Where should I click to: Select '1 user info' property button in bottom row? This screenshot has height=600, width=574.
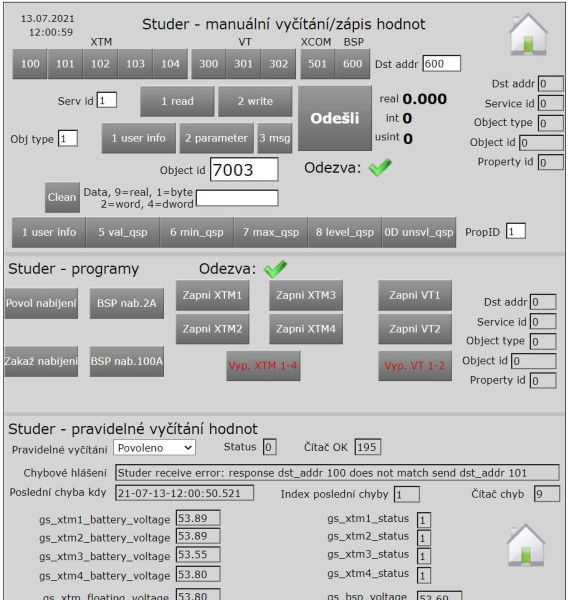(49, 232)
